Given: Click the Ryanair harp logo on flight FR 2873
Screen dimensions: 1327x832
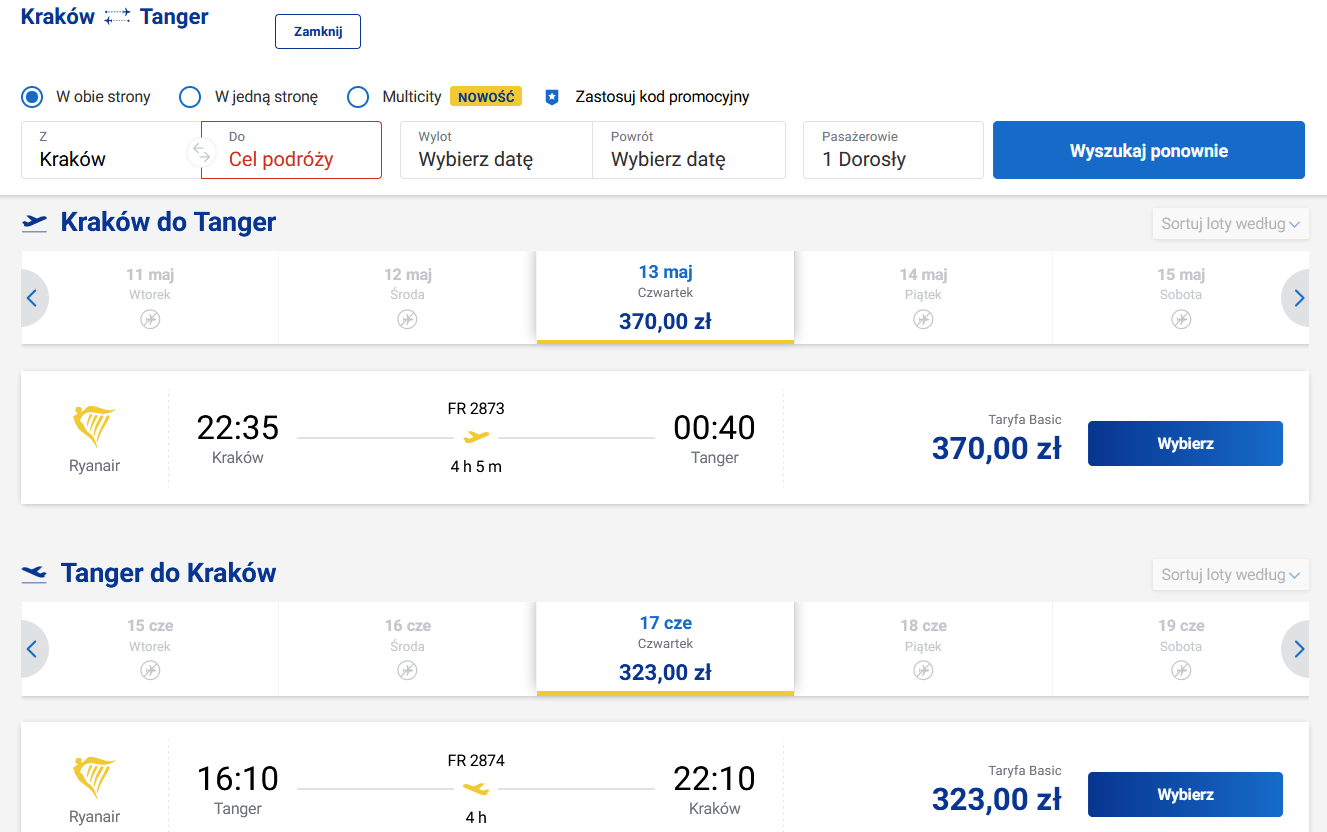Looking at the screenshot, I should [95, 428].
